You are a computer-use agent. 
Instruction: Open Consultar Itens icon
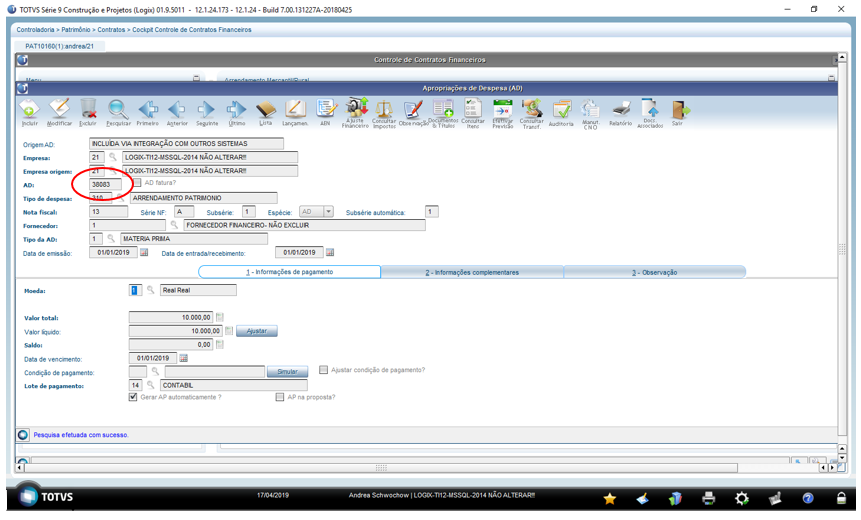click(x=473, y=112)
